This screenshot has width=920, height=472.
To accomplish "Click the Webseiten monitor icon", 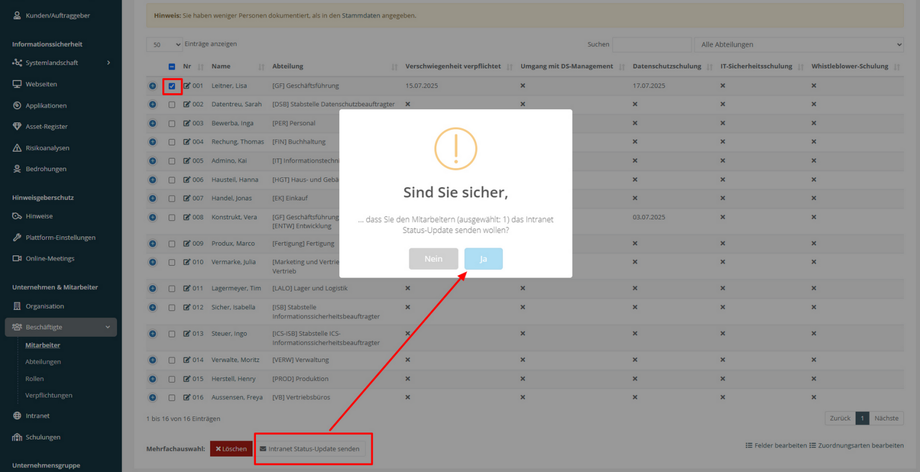I will tap(17, 84).
